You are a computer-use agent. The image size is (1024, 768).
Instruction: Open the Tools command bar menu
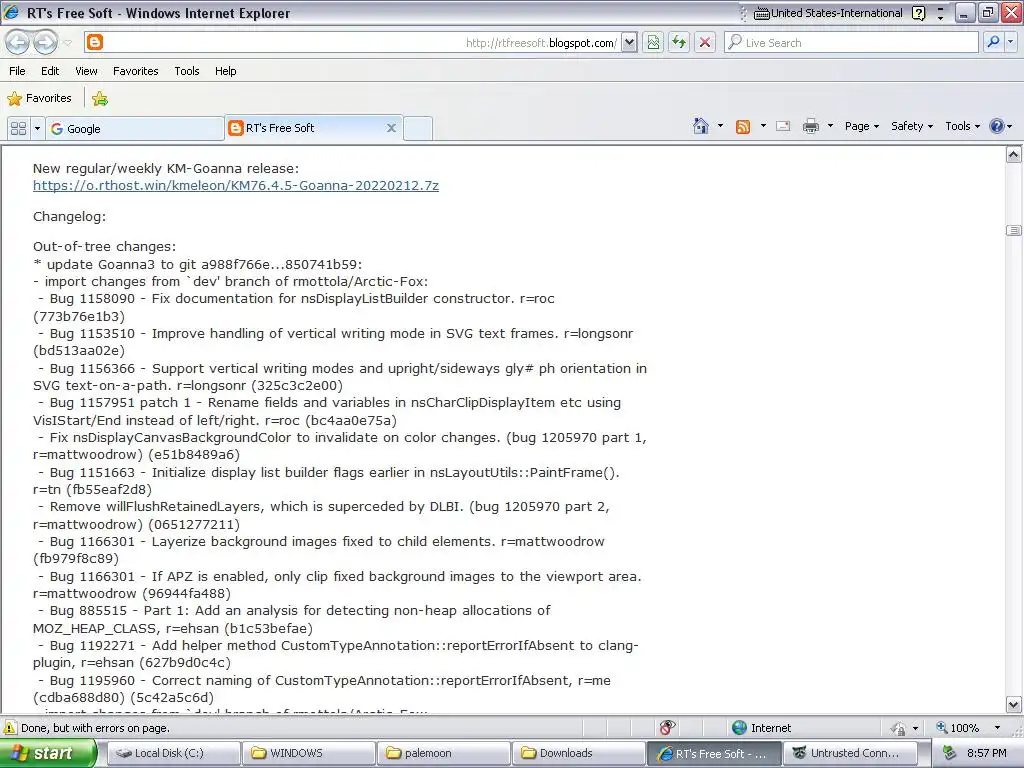coord(963,126)
